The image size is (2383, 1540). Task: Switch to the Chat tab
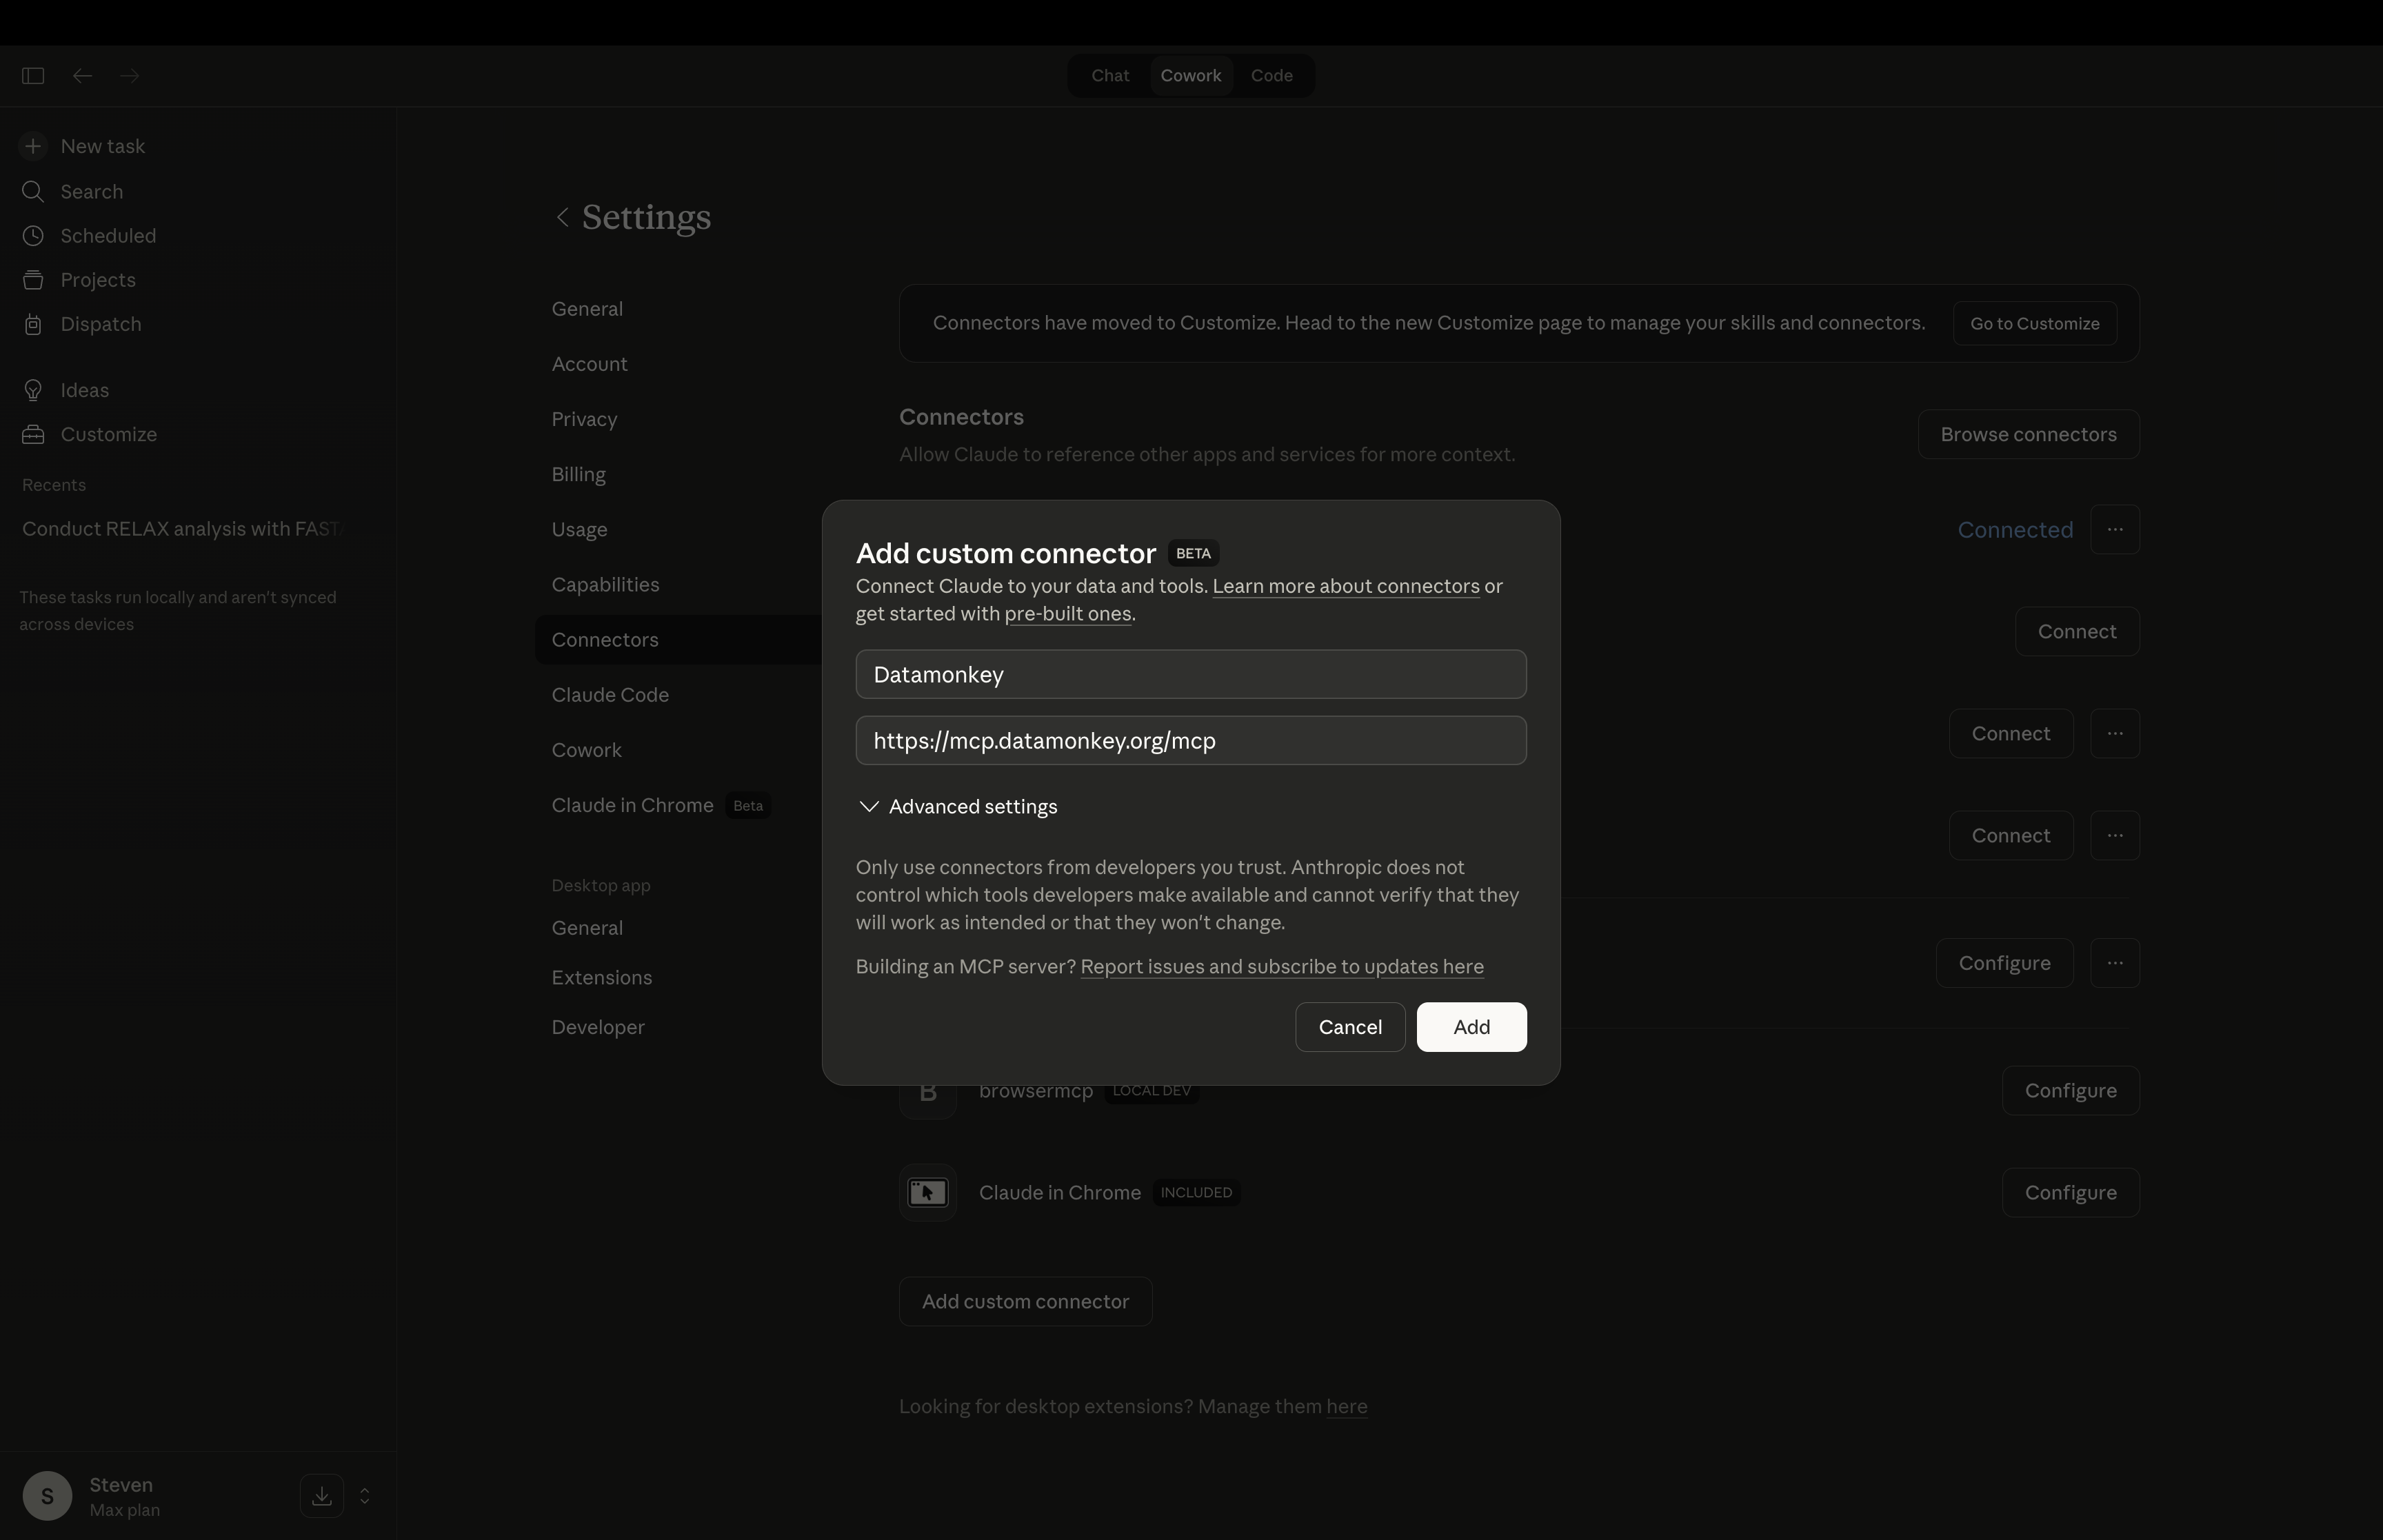1109,75
